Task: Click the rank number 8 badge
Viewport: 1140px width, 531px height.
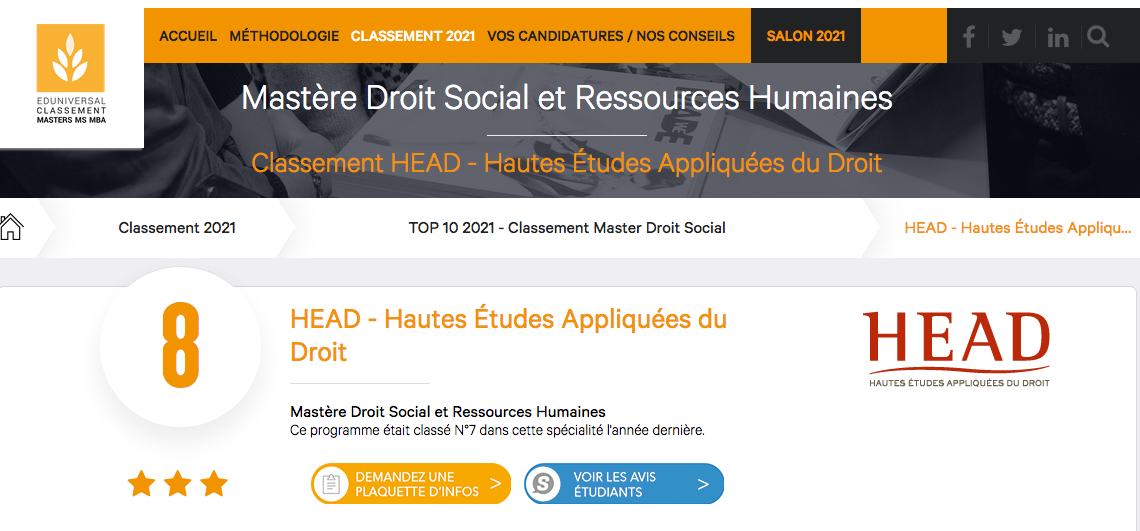Action: tap(180, 346)
